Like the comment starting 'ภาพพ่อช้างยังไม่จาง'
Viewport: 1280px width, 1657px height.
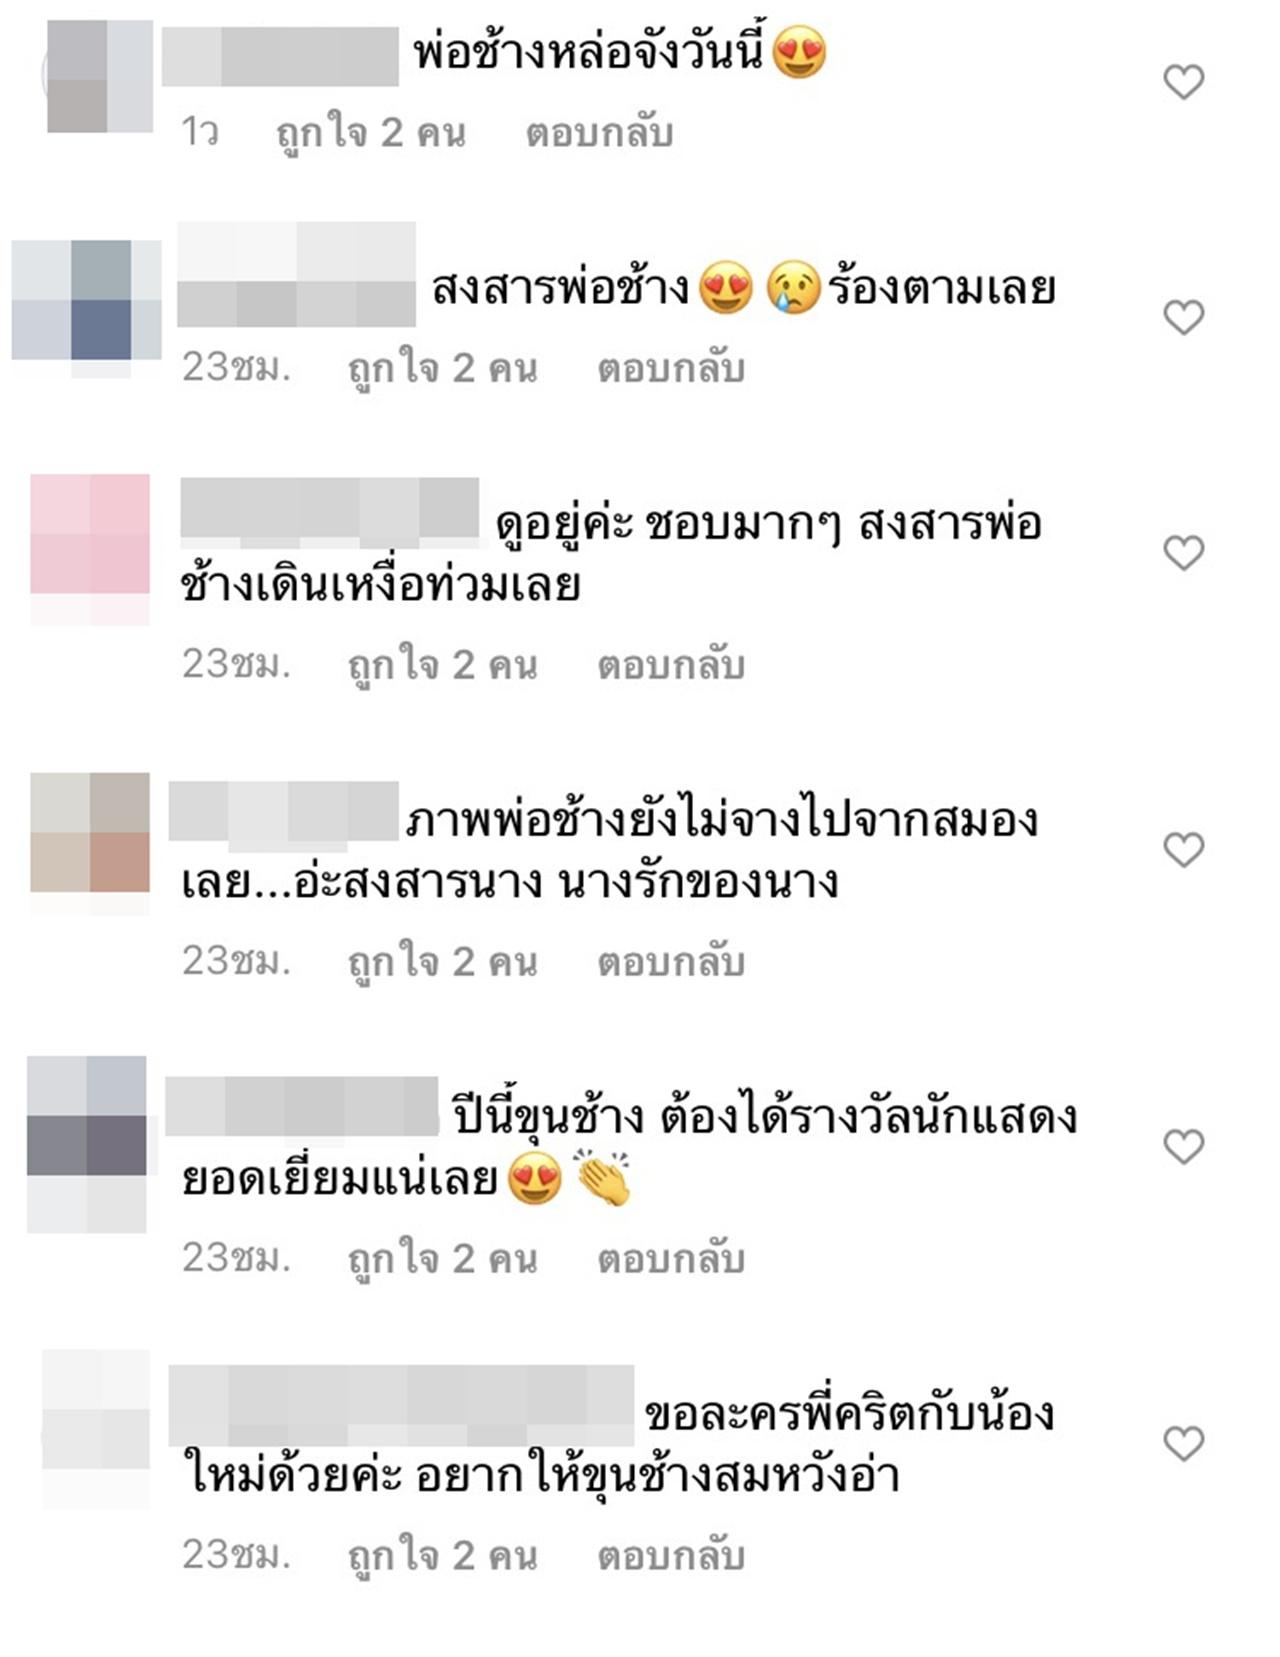pos(1183,849)
